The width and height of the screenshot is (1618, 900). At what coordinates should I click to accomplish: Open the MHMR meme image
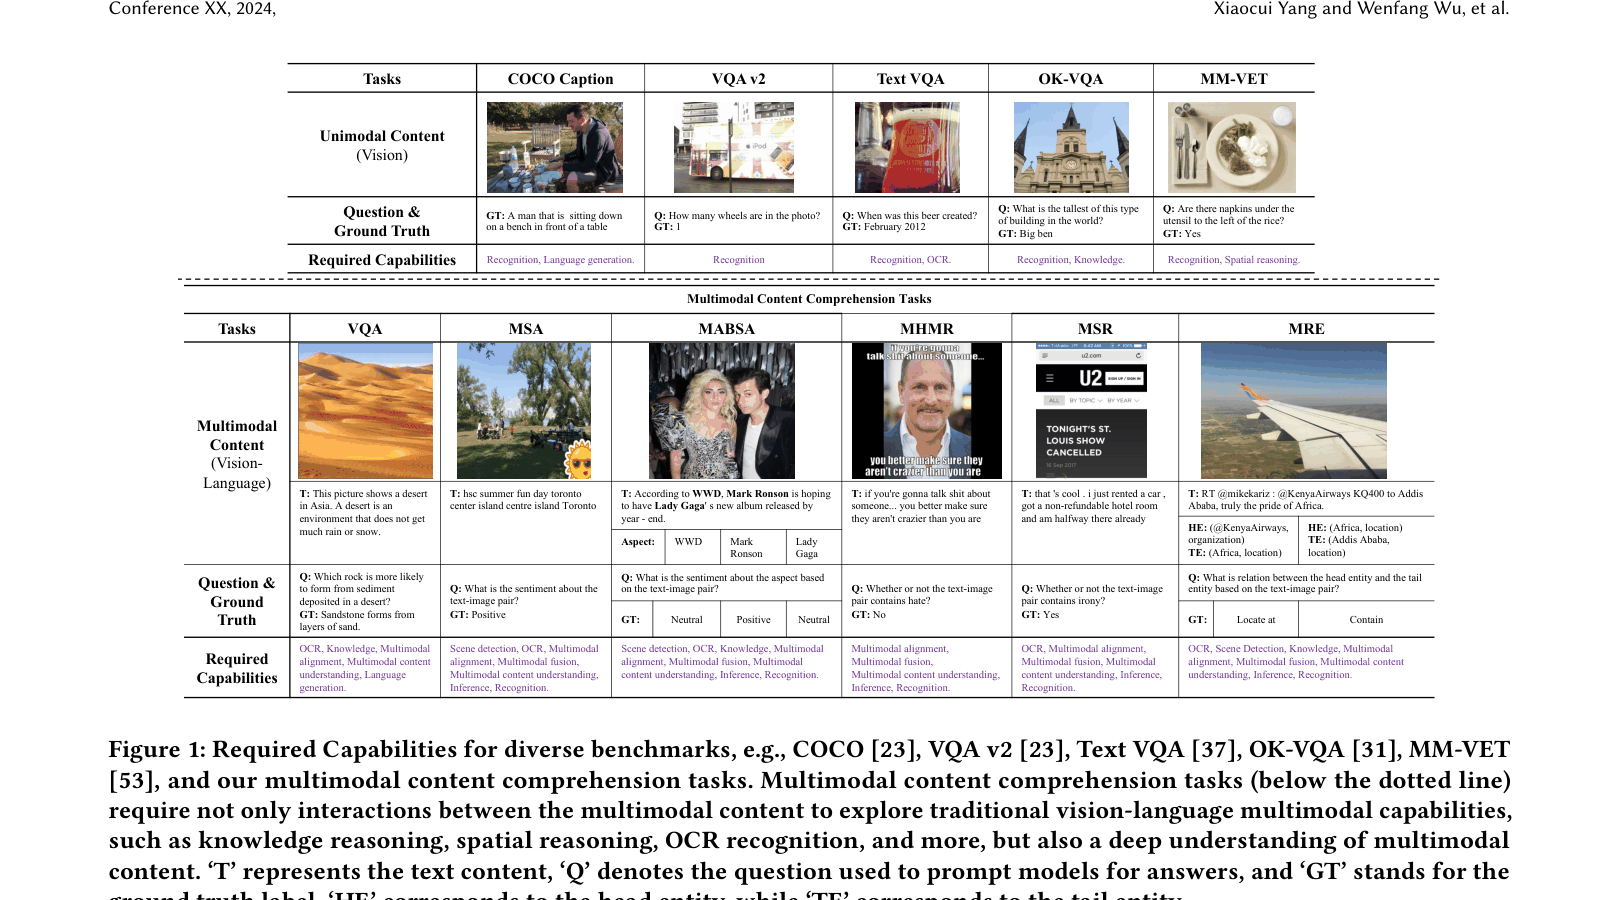click(x=926, y=411)
